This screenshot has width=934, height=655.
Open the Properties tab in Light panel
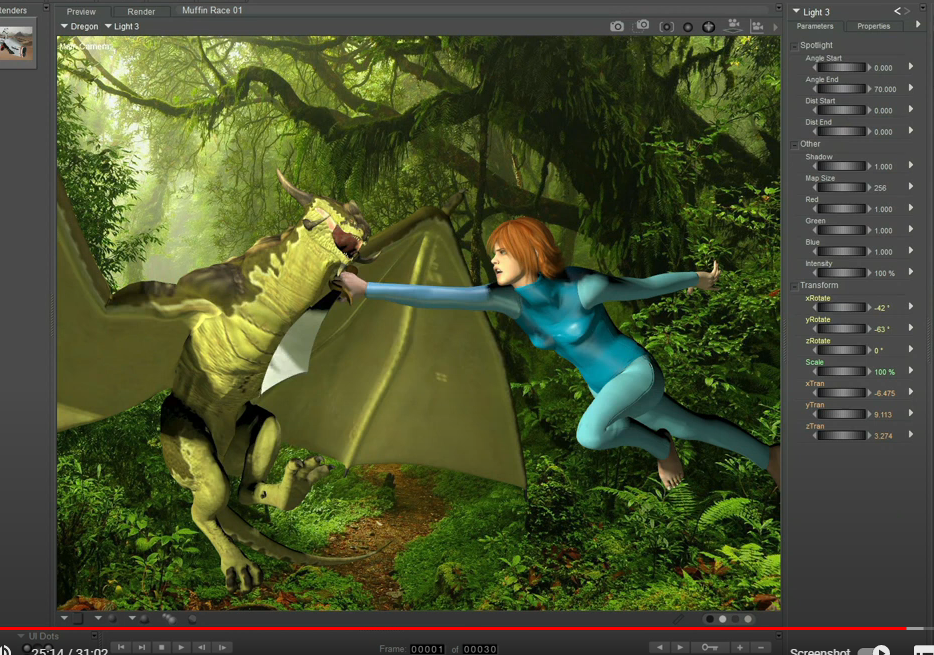coord(873,26)
